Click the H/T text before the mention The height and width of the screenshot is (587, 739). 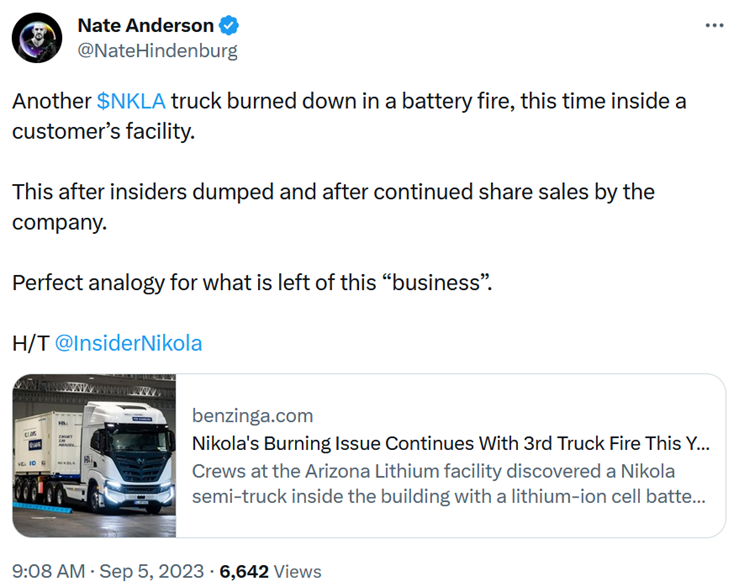(x=31, y=343)
